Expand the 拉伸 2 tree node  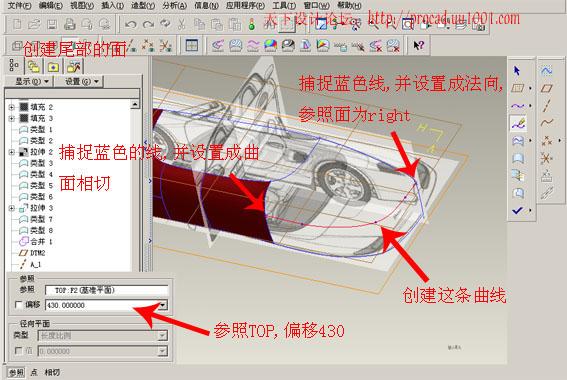point(11,152)
